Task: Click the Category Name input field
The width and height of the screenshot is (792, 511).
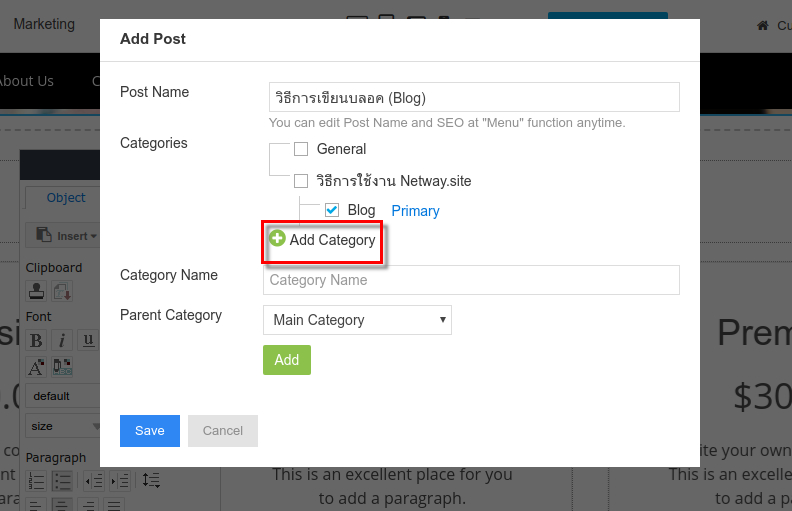Action: pos(471,280)
